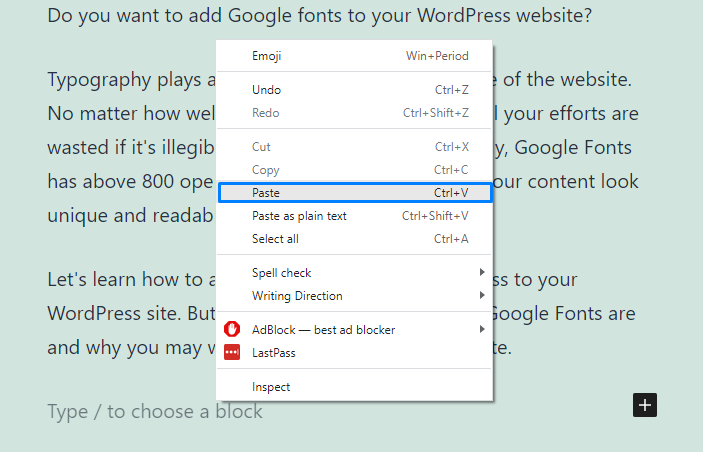
Task: Click the 'Do you want to add Google fonts' paragraph
Action: point(320,16)
